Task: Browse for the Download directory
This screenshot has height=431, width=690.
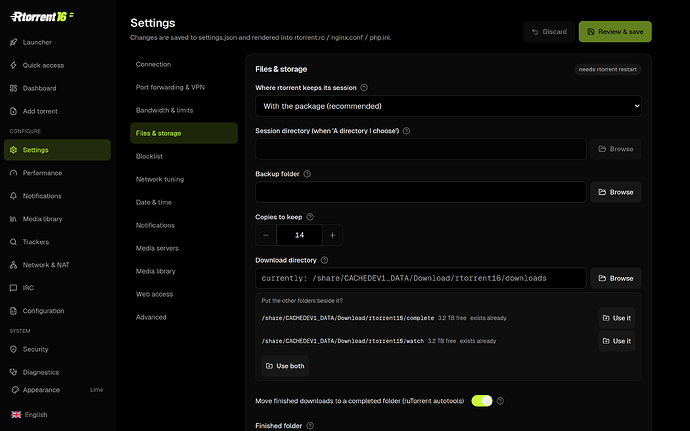Action: (x=616, y=278)
